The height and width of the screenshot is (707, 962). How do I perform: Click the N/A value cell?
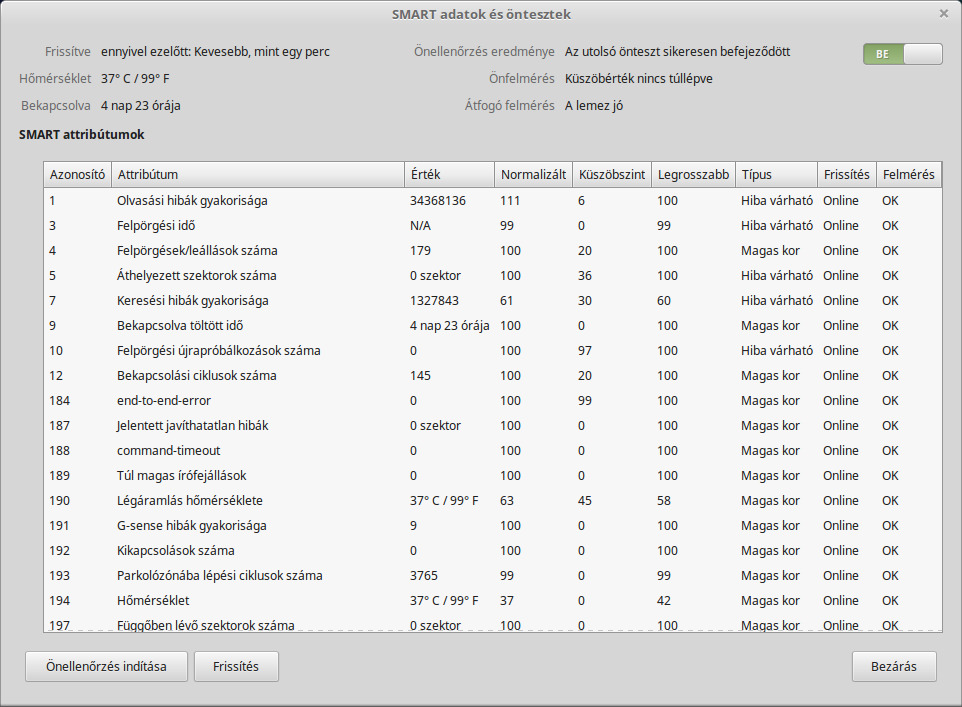(x=420, y=226)
